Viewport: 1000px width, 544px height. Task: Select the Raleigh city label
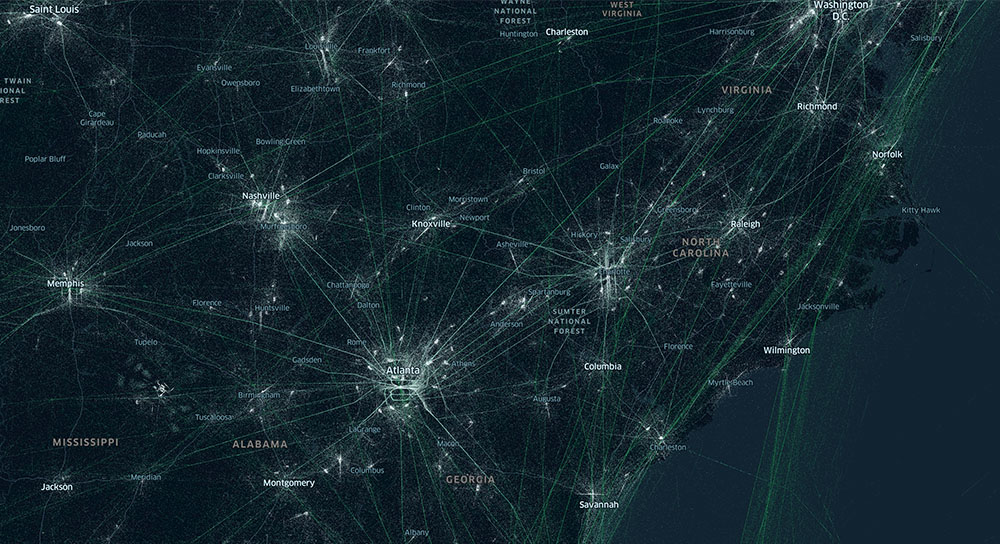pyautogui.click(x=746, y=224)
